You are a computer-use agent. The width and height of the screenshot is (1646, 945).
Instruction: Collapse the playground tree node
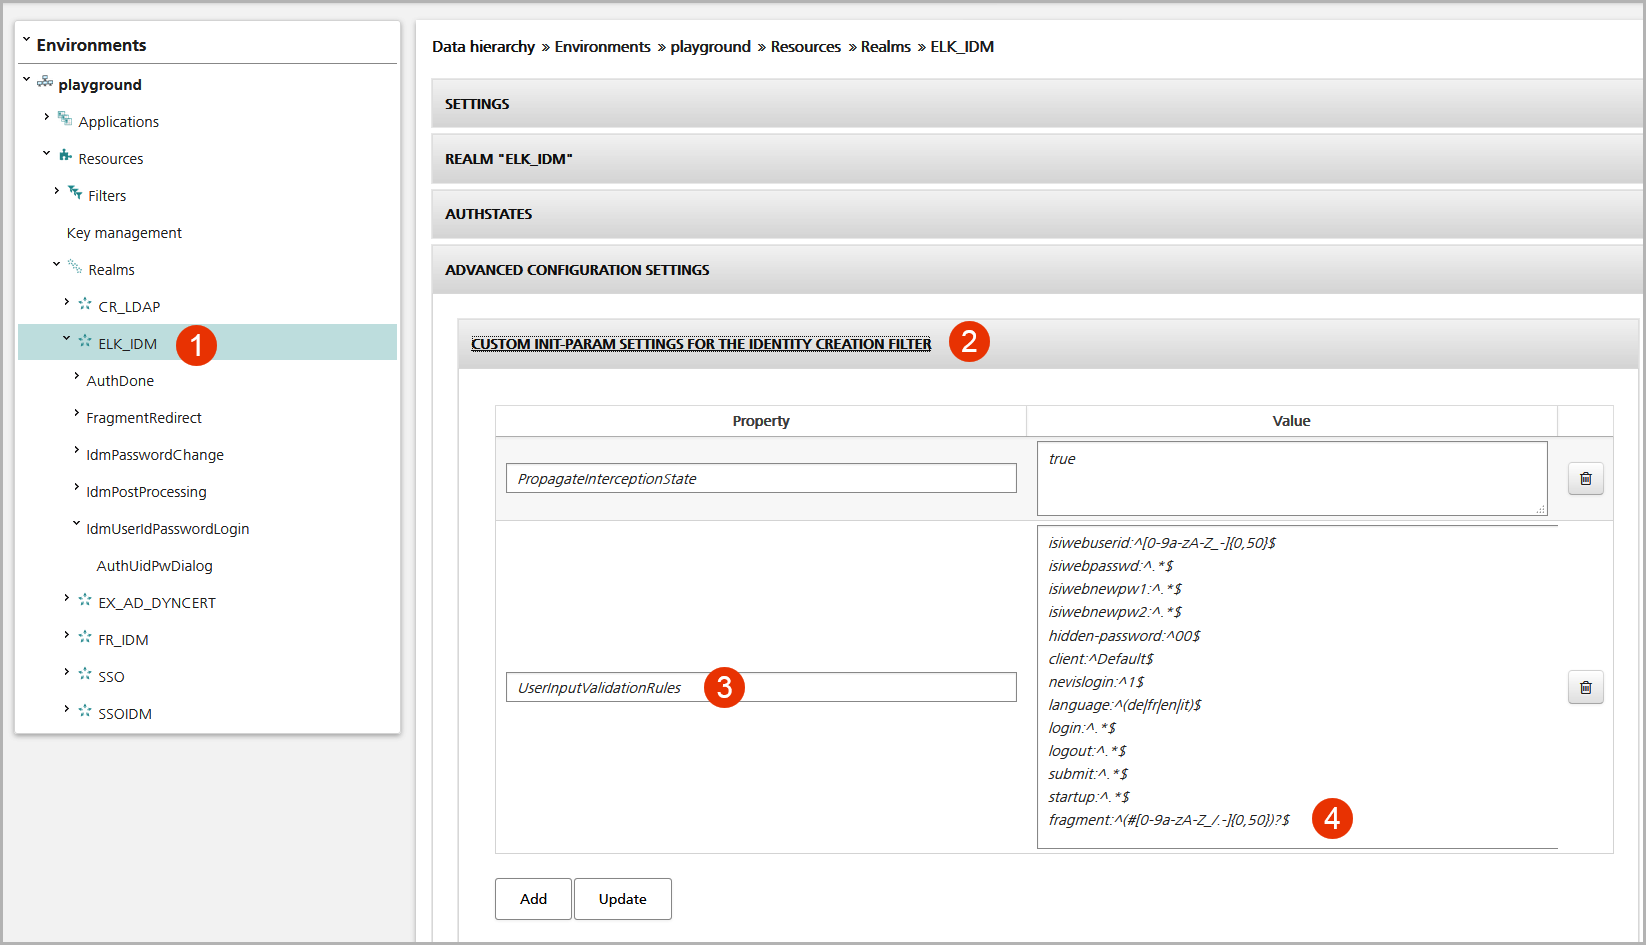coord(27,79)
